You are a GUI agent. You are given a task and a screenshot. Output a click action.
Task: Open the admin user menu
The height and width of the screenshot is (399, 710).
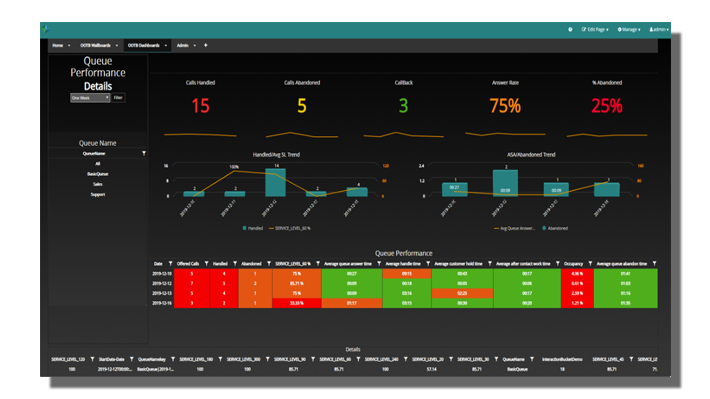pos(659,29)
